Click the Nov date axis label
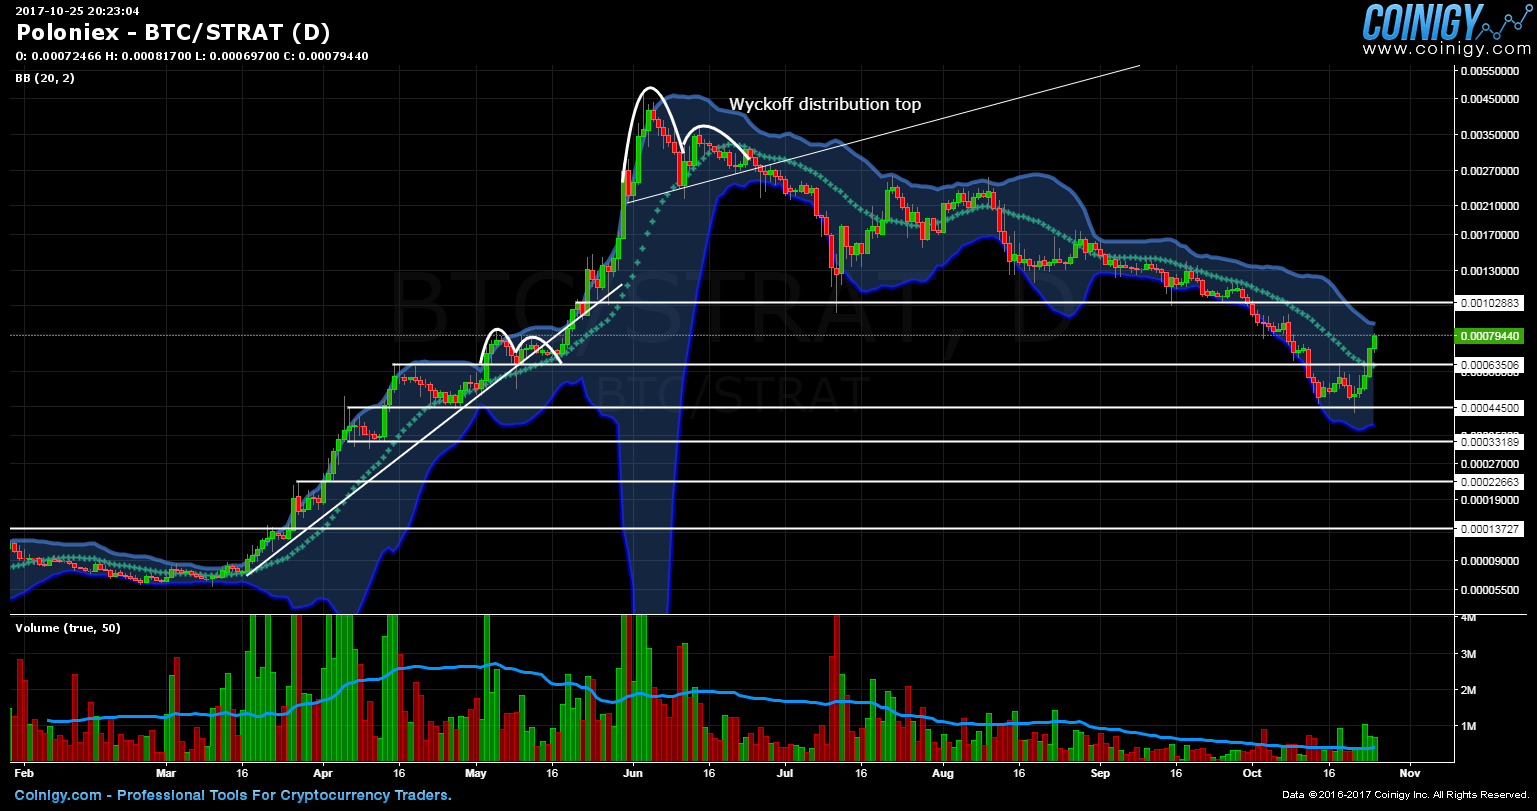1537x811 pixels. 1409,773
